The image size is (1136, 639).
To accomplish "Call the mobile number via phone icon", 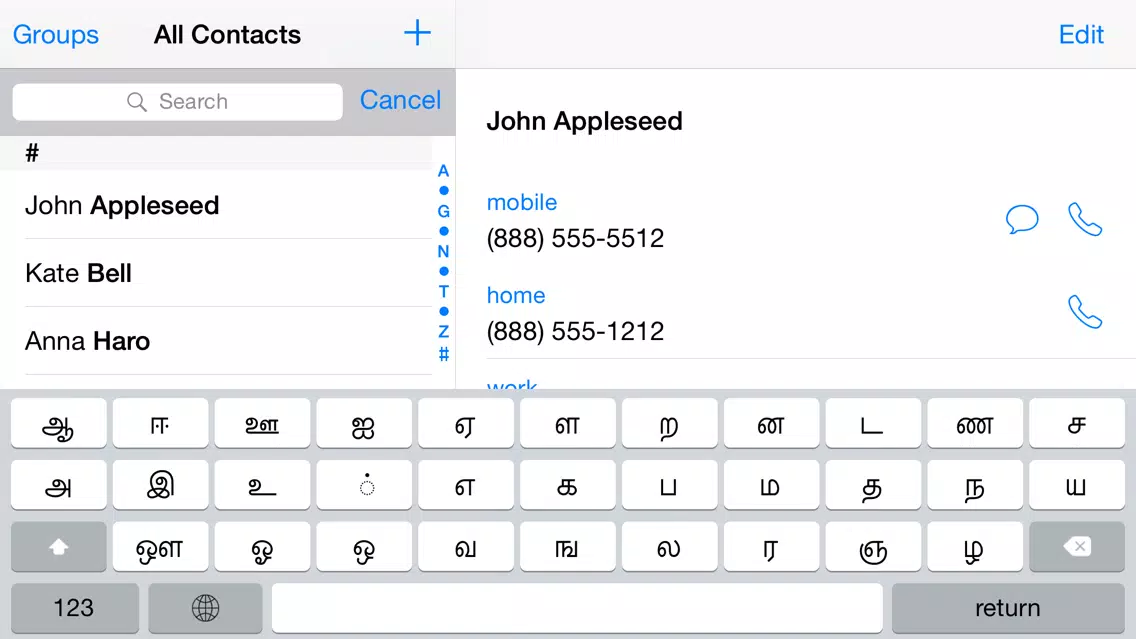I will pos(1085,220).
